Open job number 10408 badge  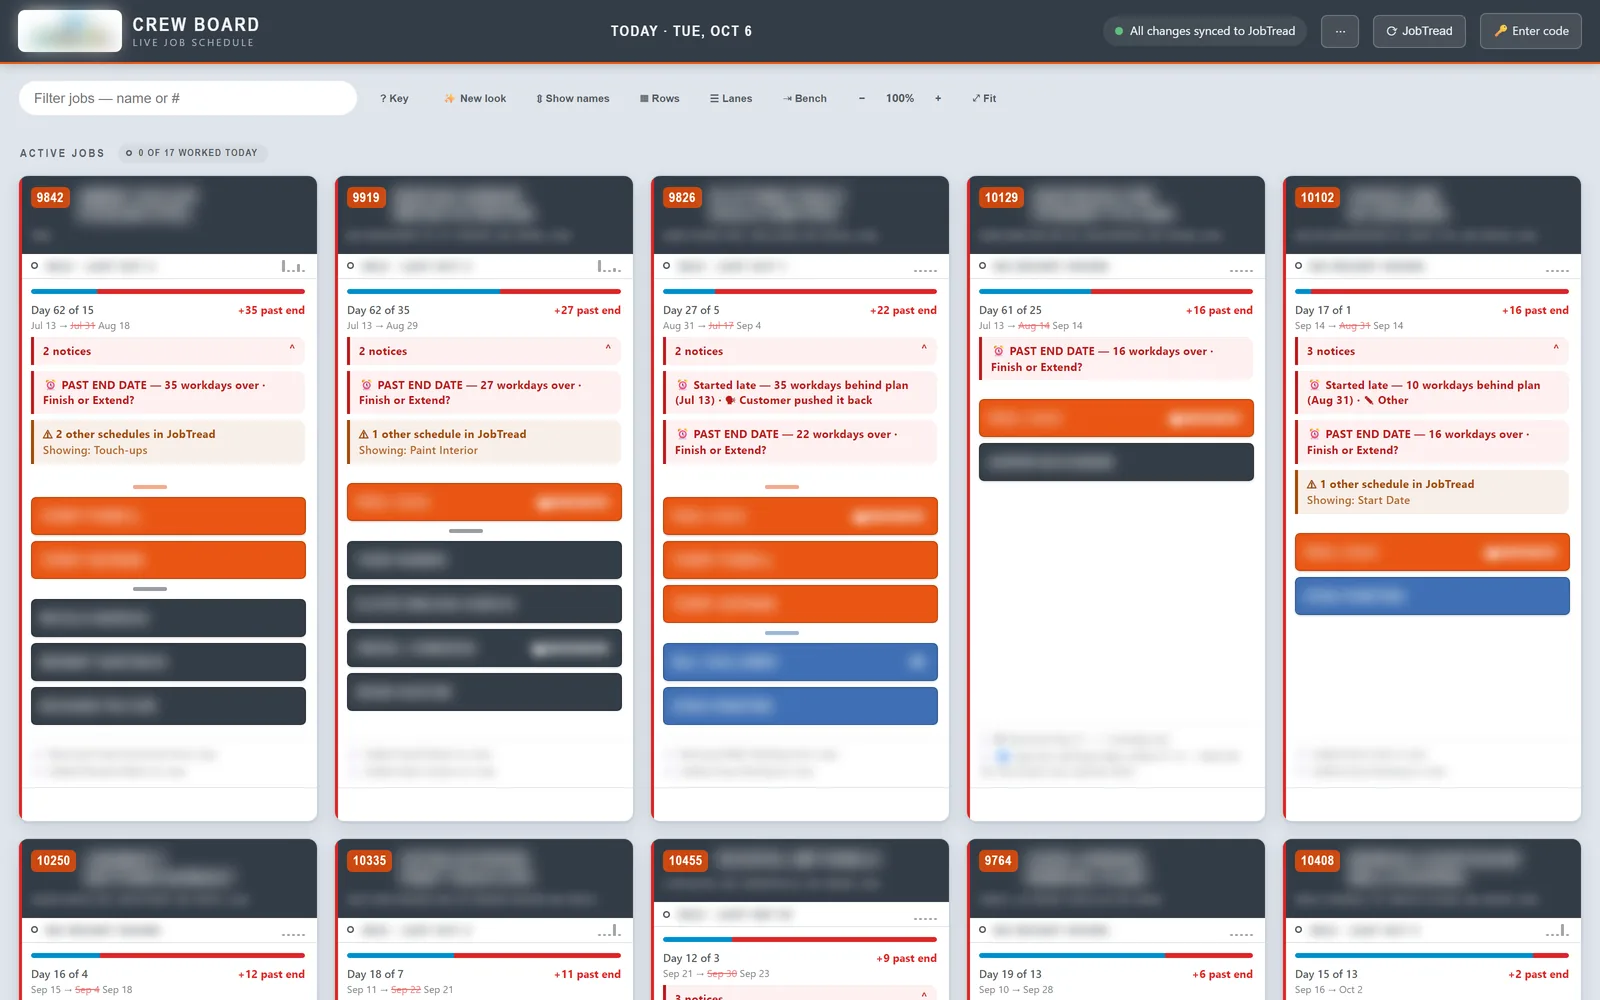(1317, 861)
